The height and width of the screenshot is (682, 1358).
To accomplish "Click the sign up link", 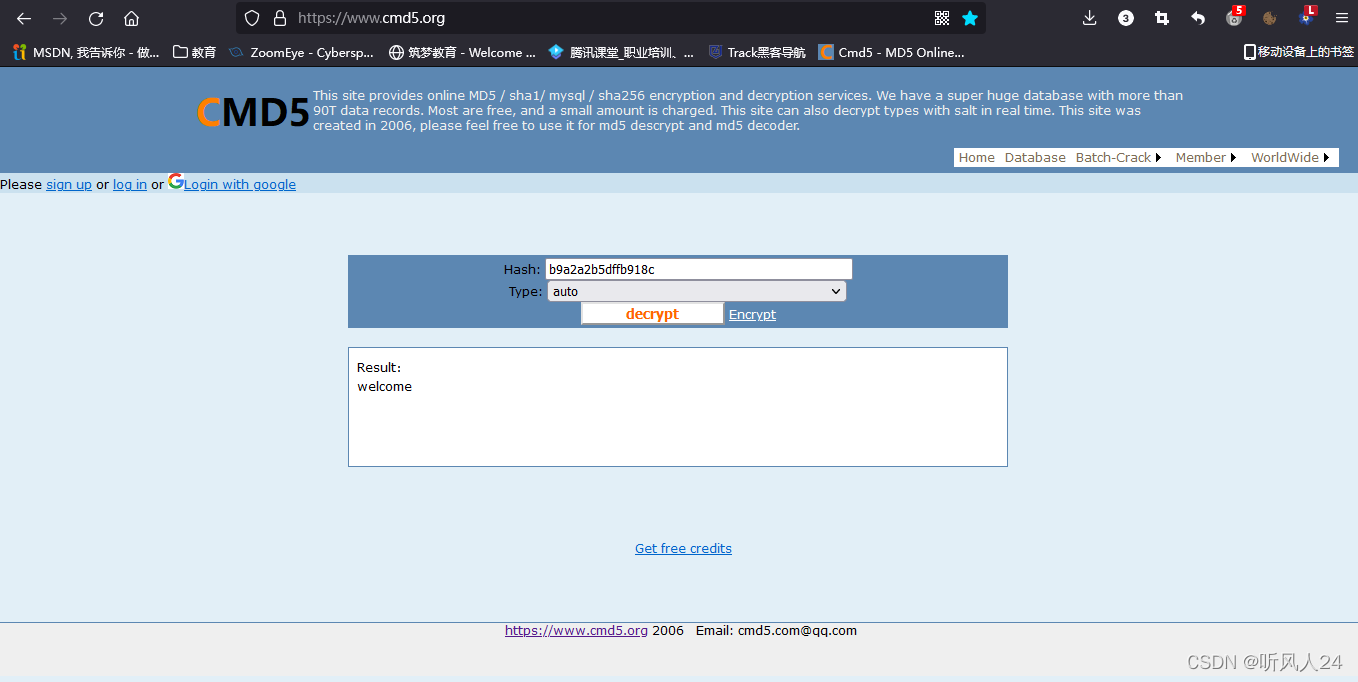I will pyautogui.click(x=69, y=184).
